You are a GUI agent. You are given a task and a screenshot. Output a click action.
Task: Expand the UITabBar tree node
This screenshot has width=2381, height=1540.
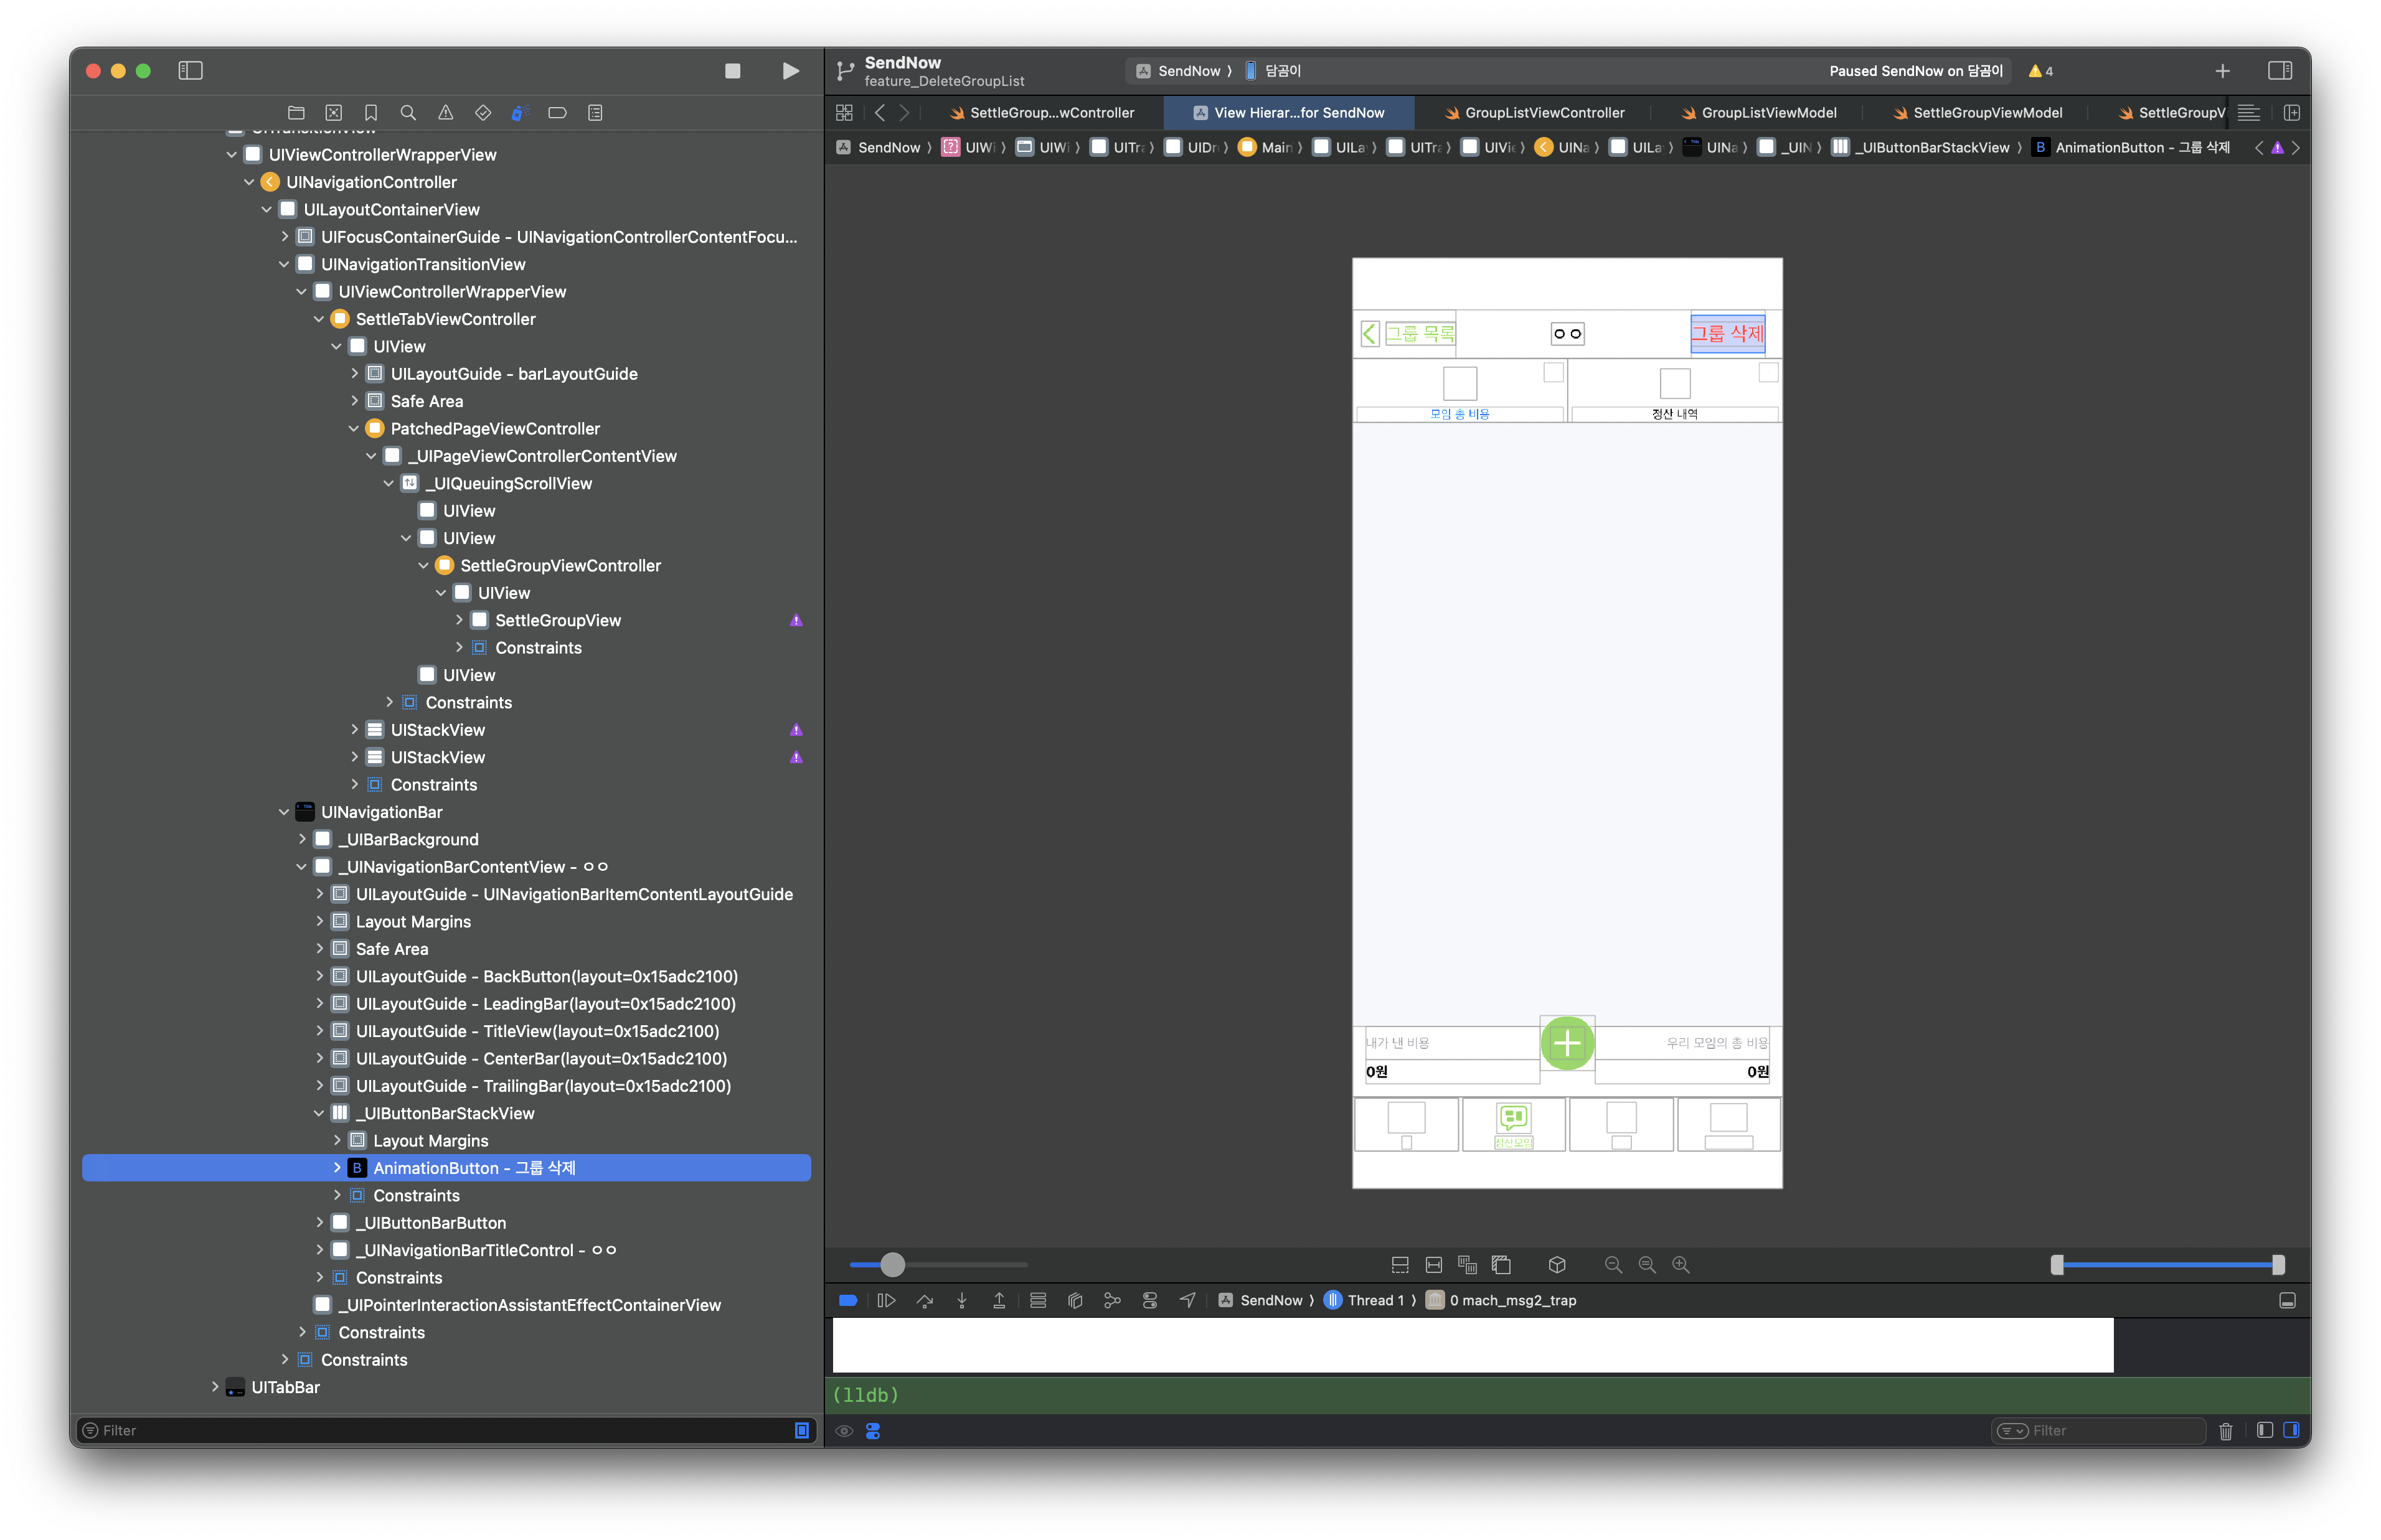(215, 1387)
